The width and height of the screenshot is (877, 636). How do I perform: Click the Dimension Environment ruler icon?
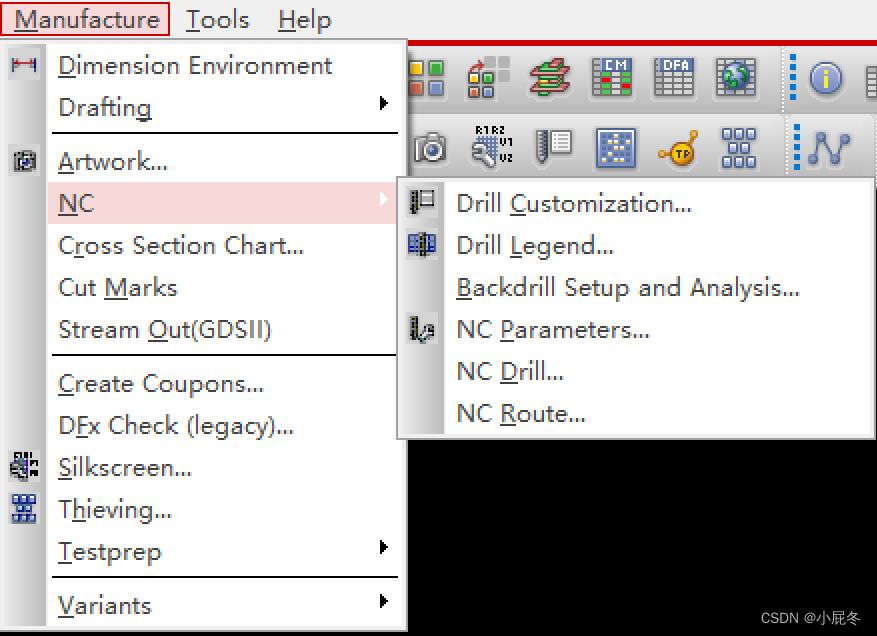pyautogui.click(x=24, y=65)
